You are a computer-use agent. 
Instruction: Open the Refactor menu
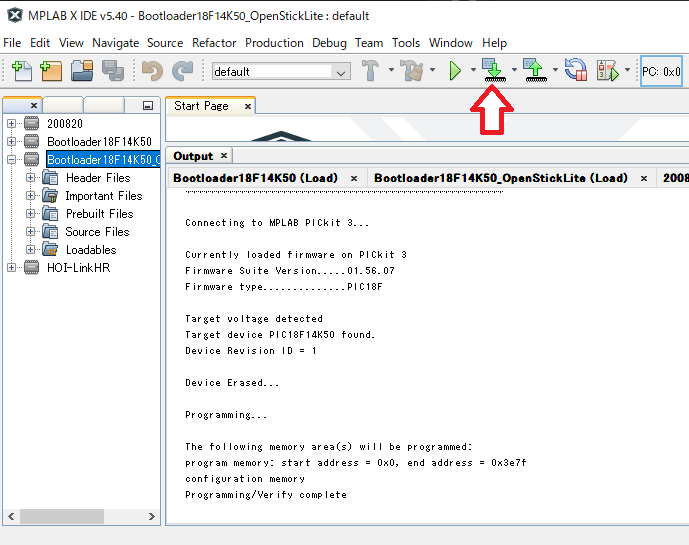click(x=214, y=43)
